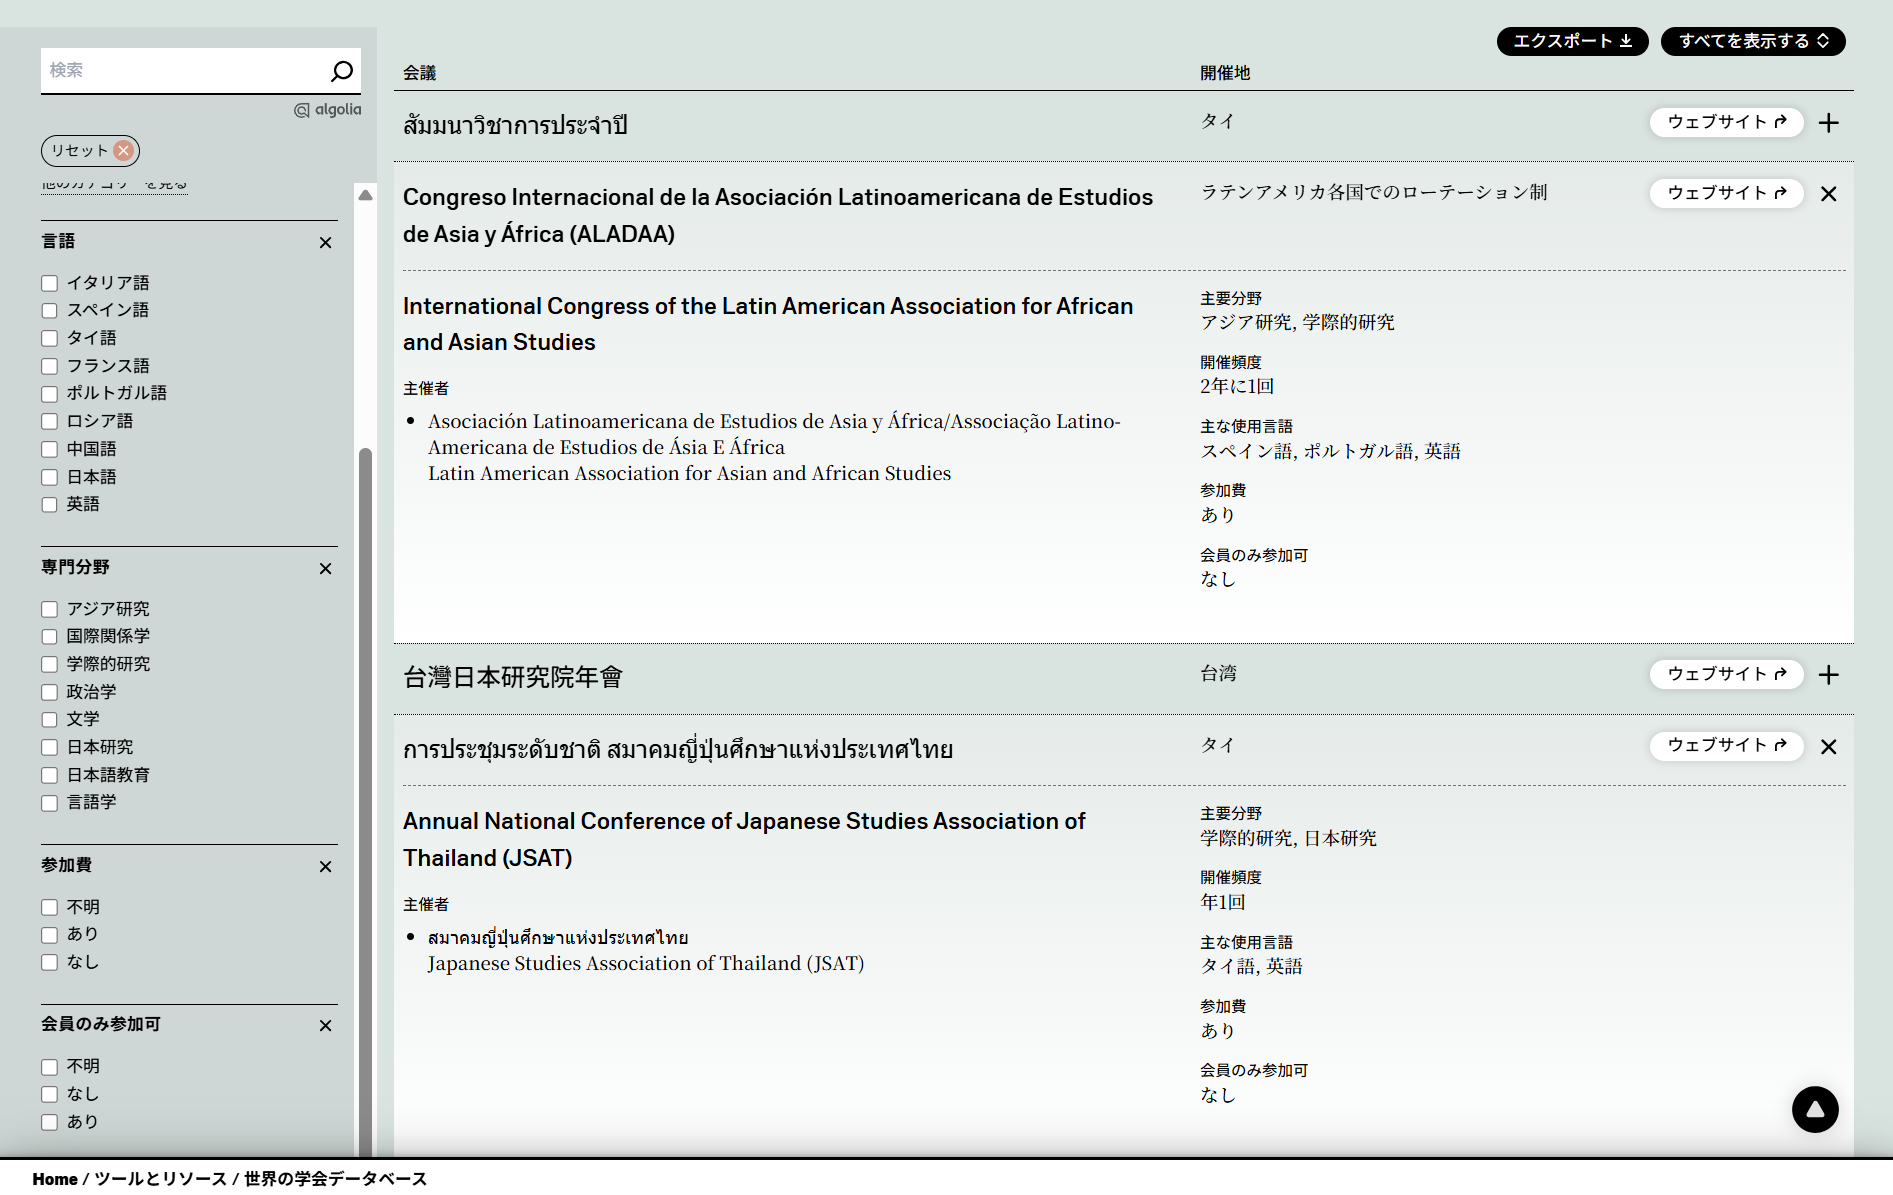Click the scroll-to-top round arrow button
Image resolution: width=1893 pixels, height=1195 pixels.
(1814, 1109)
